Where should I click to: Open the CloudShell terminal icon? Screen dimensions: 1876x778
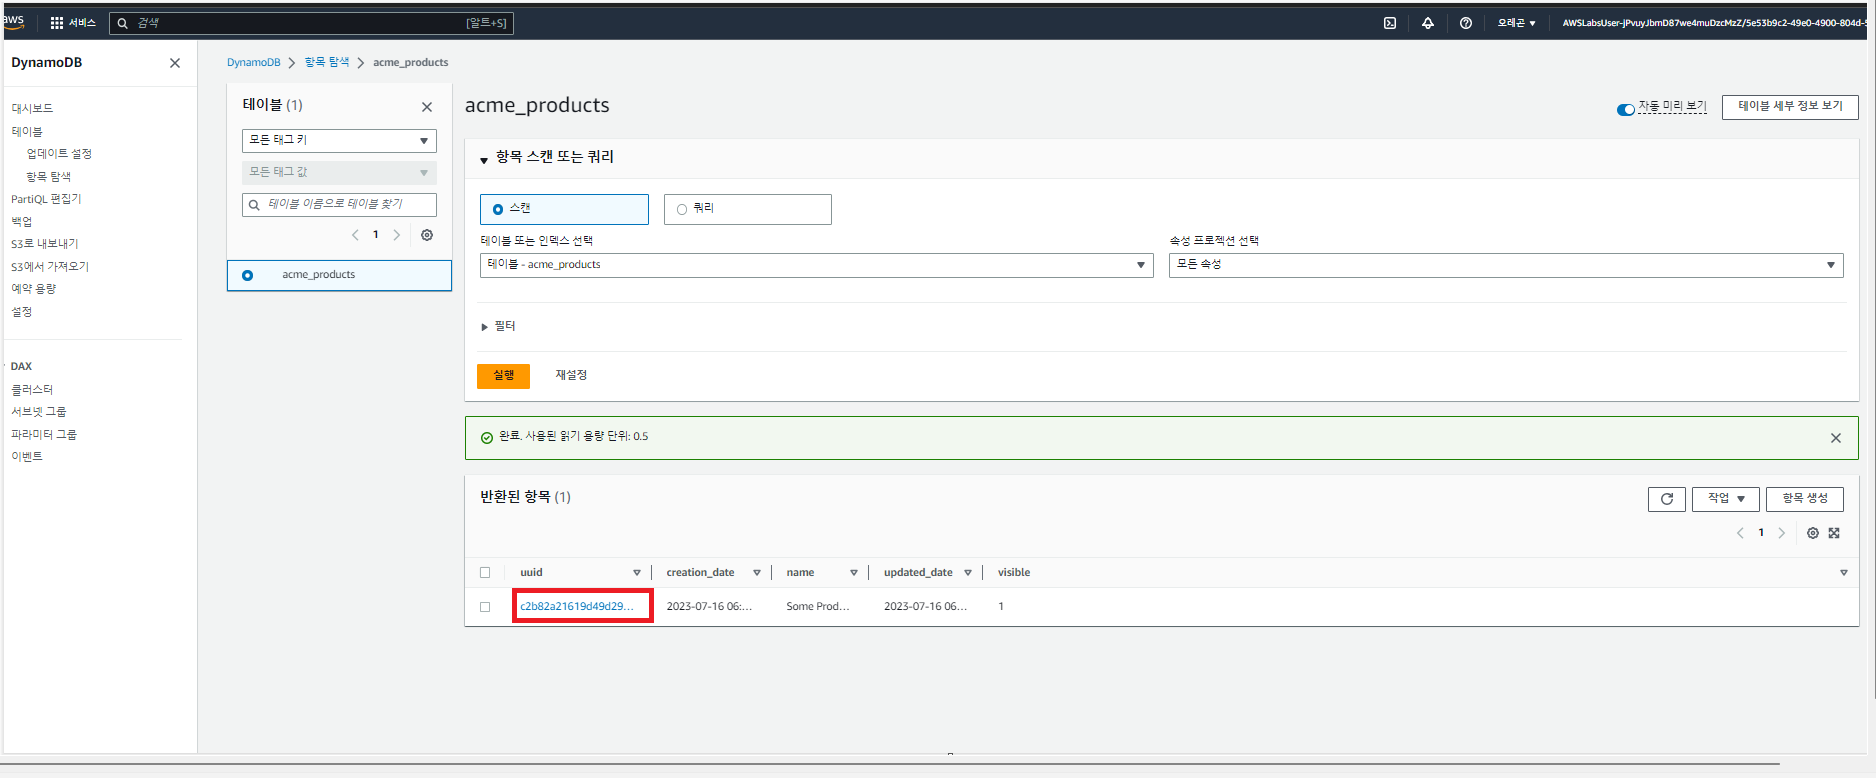1390,23
